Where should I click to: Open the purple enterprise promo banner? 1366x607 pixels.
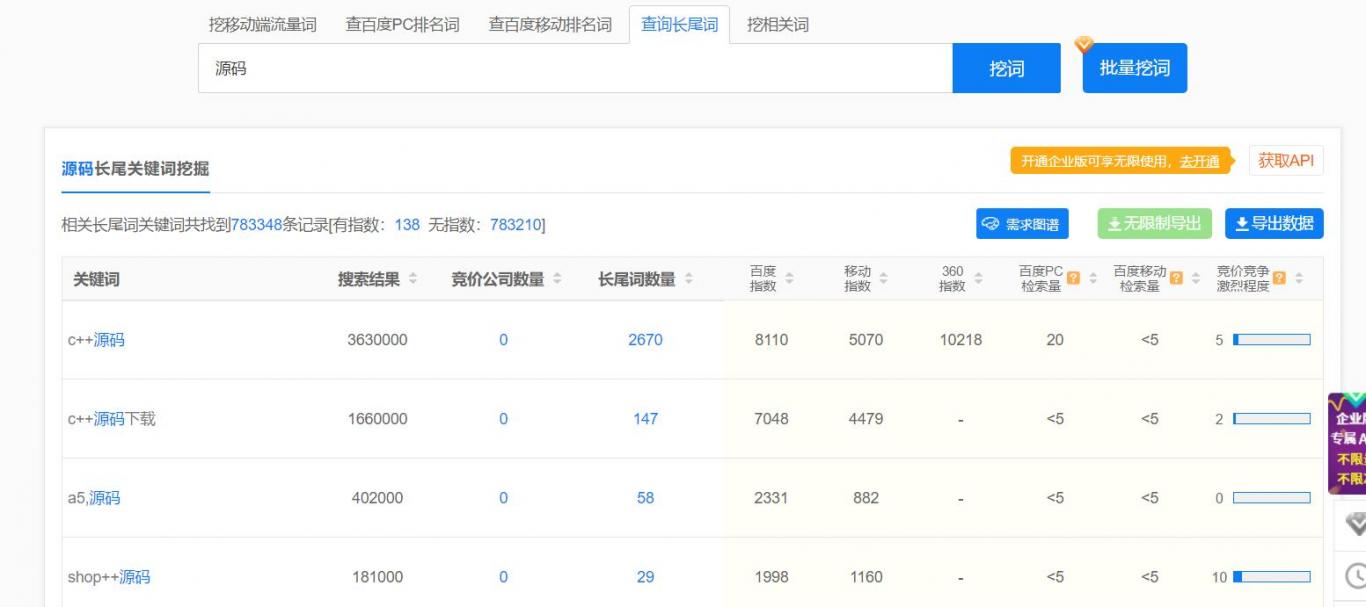click(x=1347, y=443)
